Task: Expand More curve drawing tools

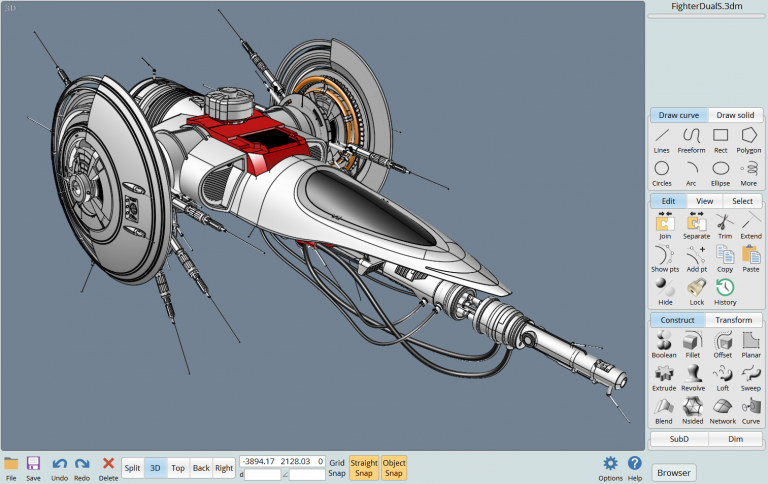Action: click(748, 173)
